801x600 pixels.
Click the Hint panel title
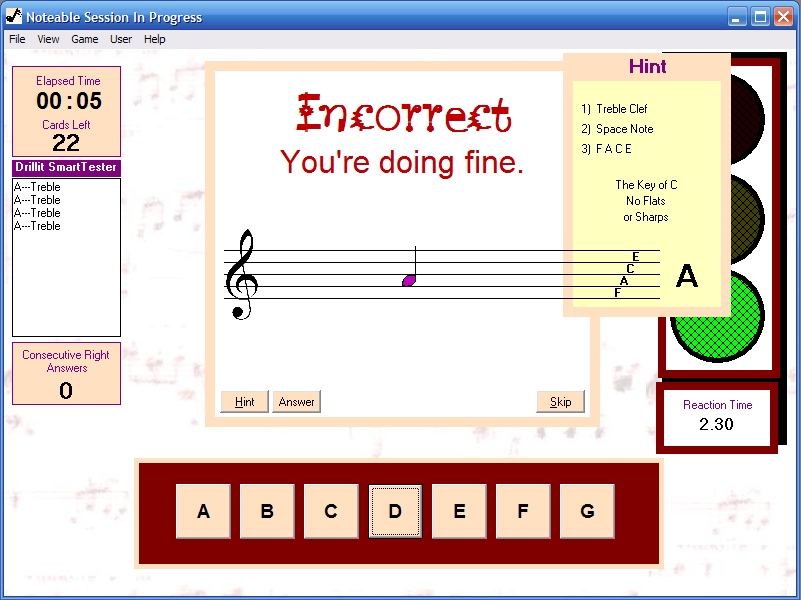click(647, 66)
